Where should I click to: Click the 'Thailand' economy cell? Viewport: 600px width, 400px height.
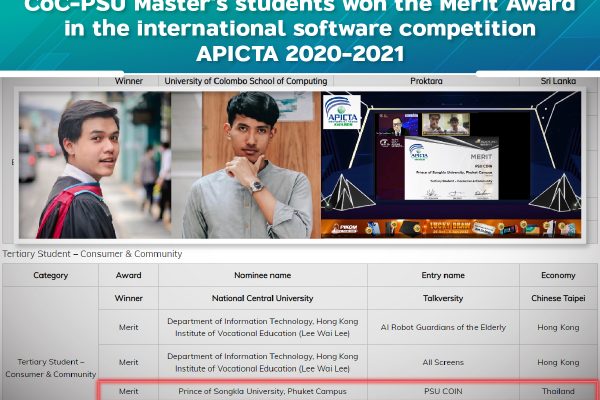558,391
